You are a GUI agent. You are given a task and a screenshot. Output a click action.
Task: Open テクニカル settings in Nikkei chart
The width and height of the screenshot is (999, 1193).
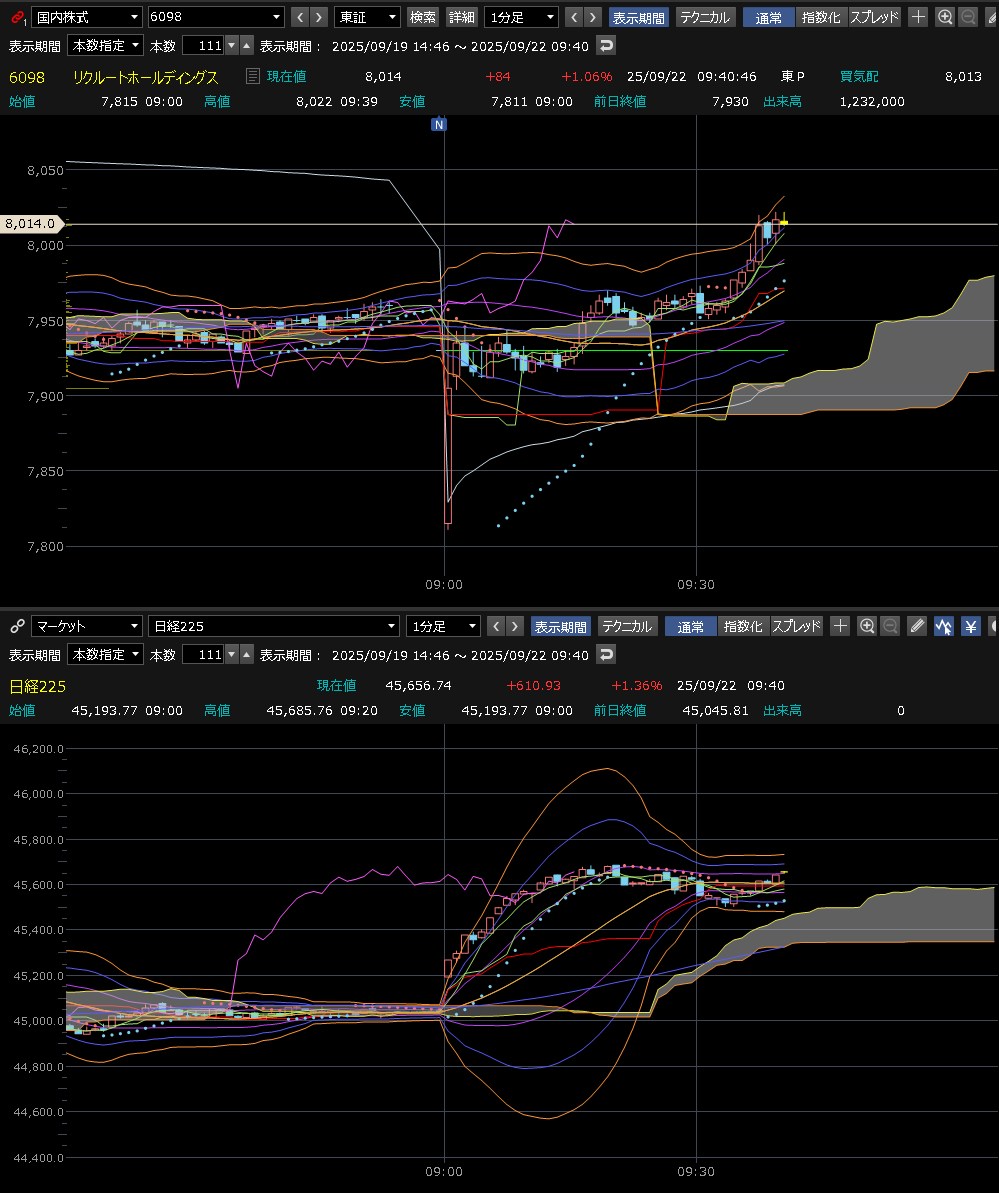[x=627, y=626]
